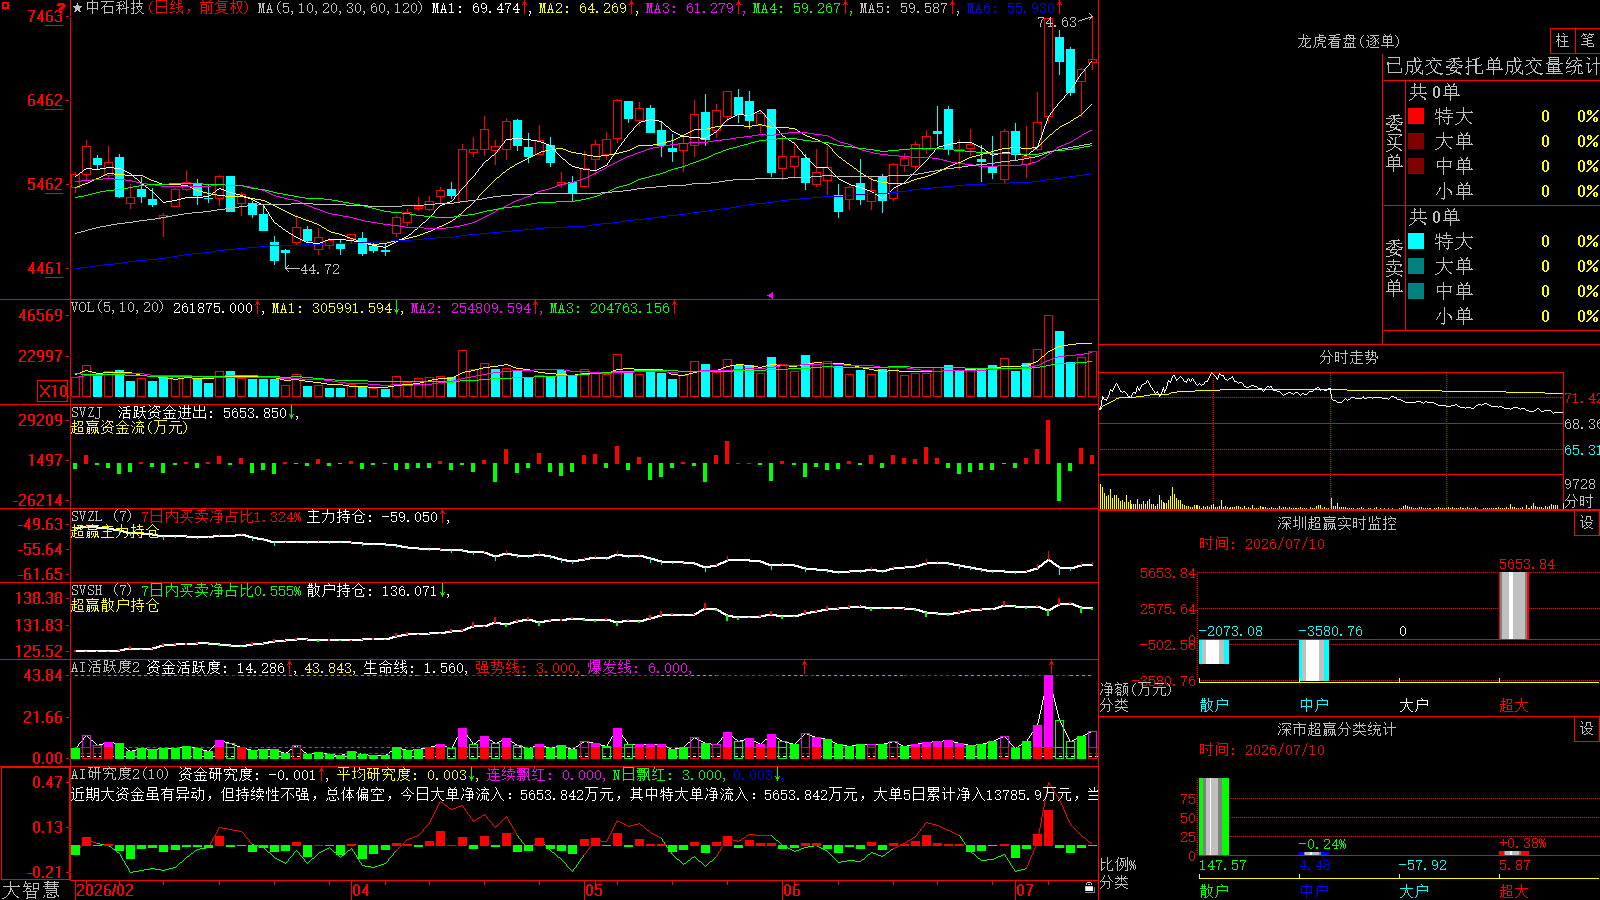Click the magenta triangle marker below the K-line chart

(x=770, y=295)
